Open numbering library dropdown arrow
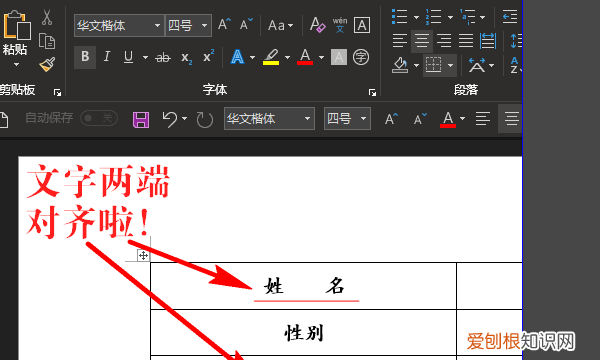600x360 pixels. (450, 17)
